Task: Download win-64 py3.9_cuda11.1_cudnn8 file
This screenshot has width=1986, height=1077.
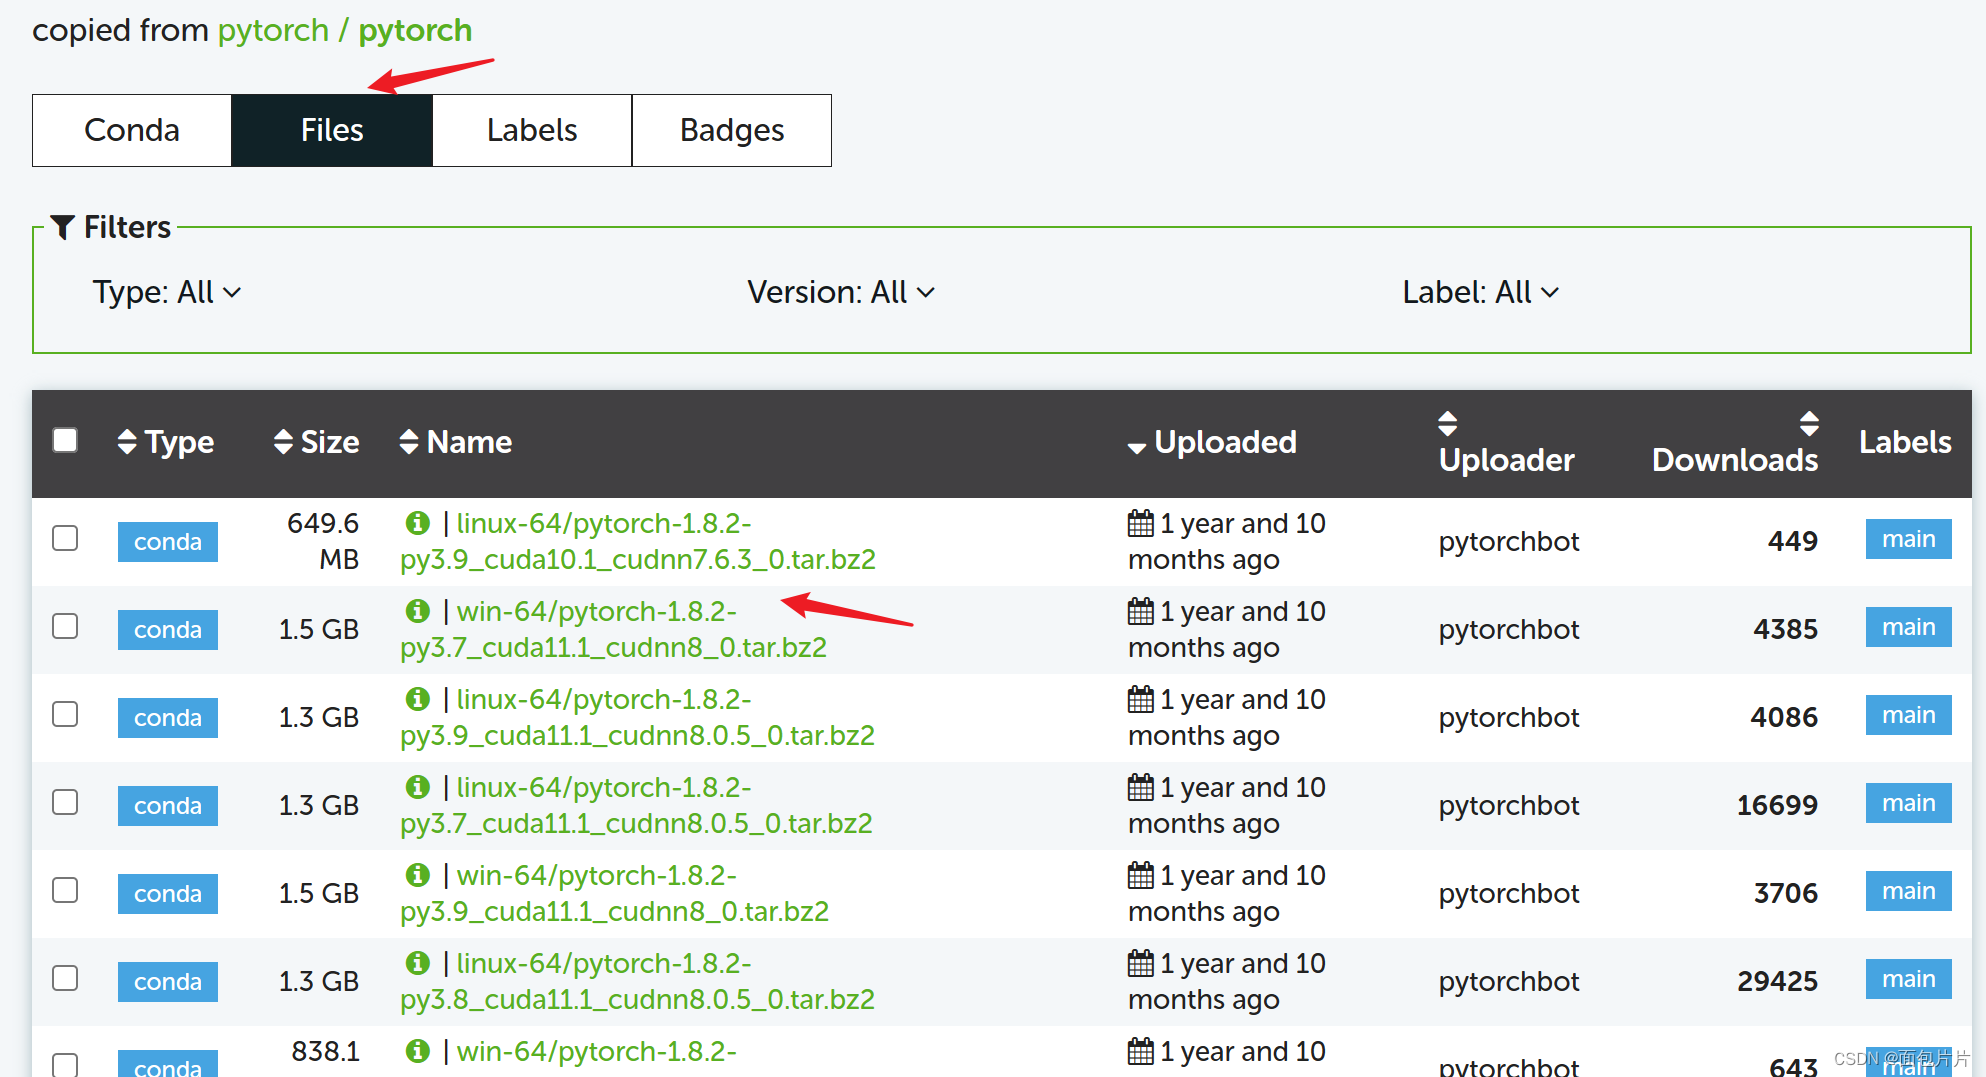Action: 614,893
